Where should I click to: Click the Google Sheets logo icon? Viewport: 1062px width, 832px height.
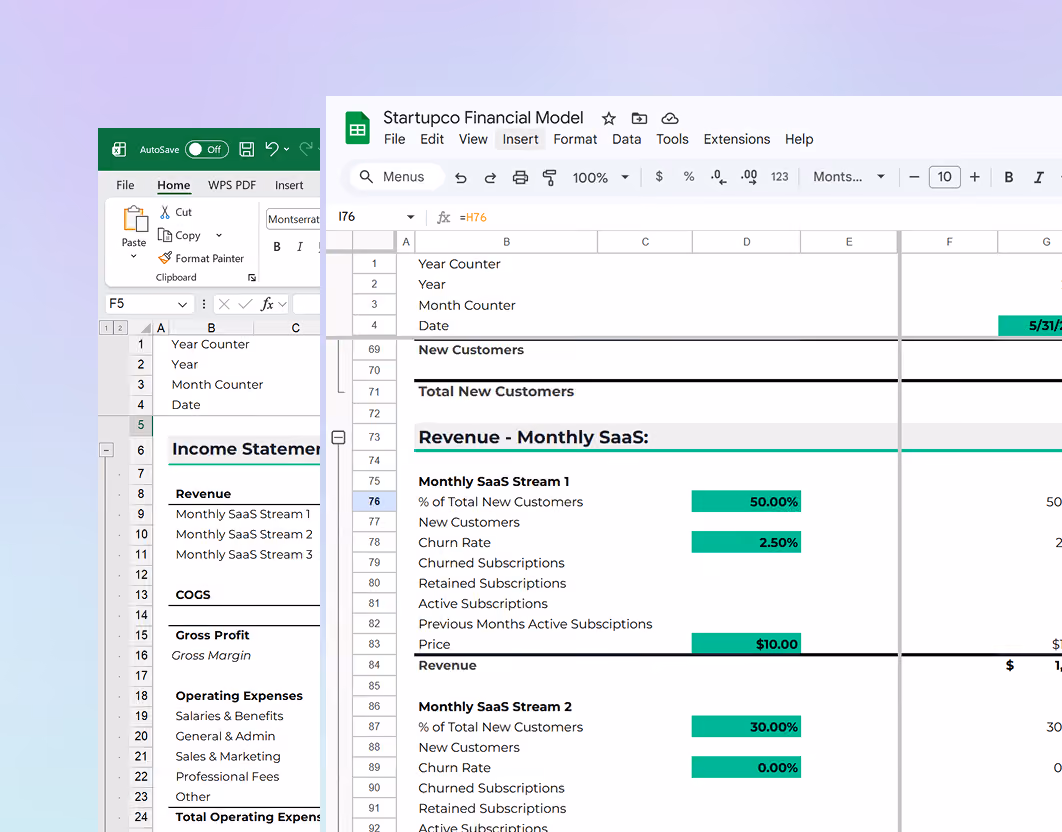pyautogui.click(x=357, y=128)
